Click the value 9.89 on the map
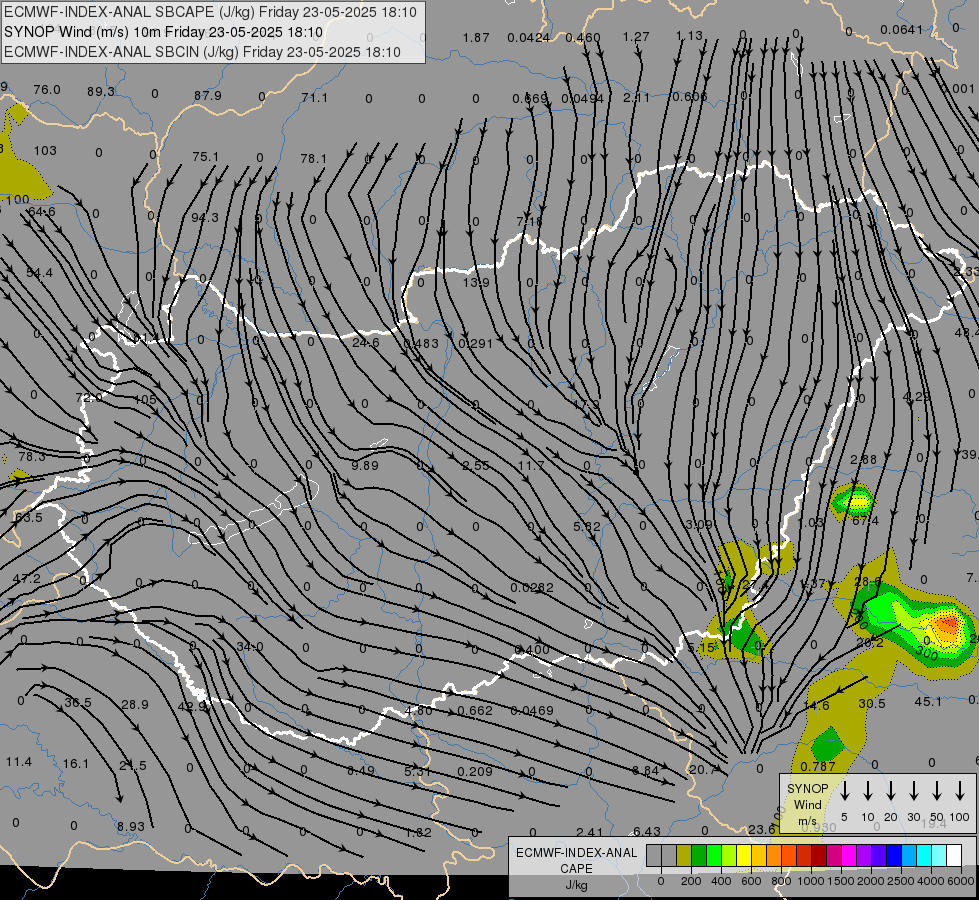 point(365,465)
